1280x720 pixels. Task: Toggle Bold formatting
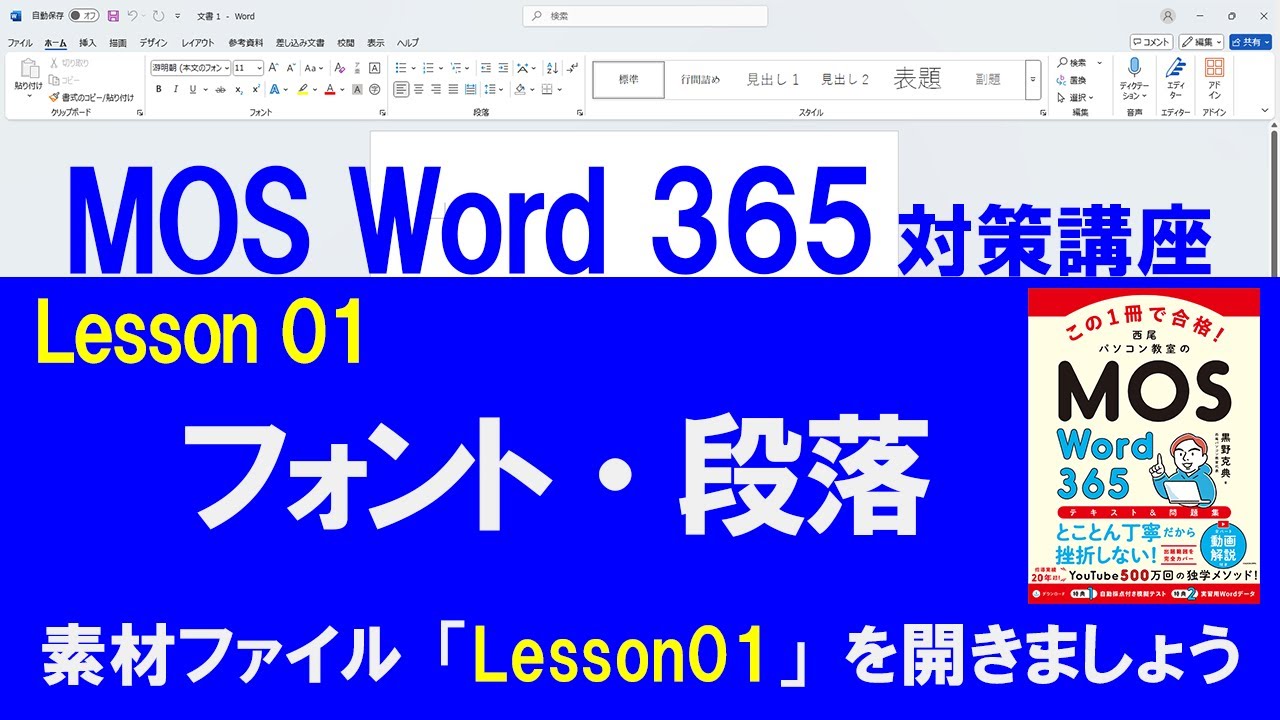[159, 89]
